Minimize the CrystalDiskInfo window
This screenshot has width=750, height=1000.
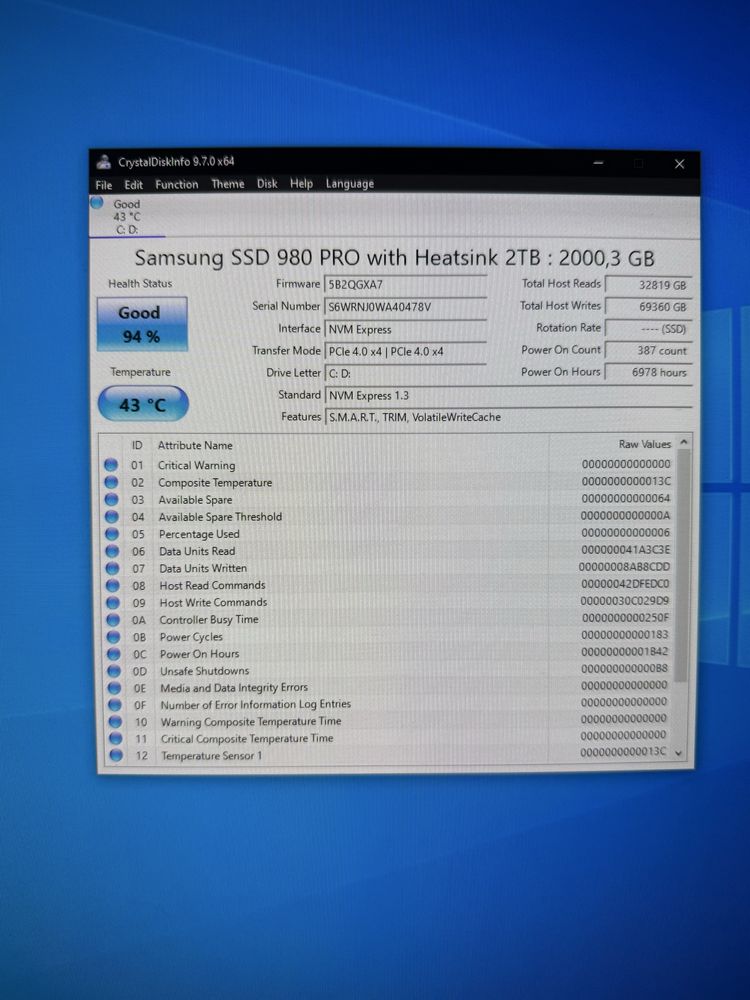[598, 163]
